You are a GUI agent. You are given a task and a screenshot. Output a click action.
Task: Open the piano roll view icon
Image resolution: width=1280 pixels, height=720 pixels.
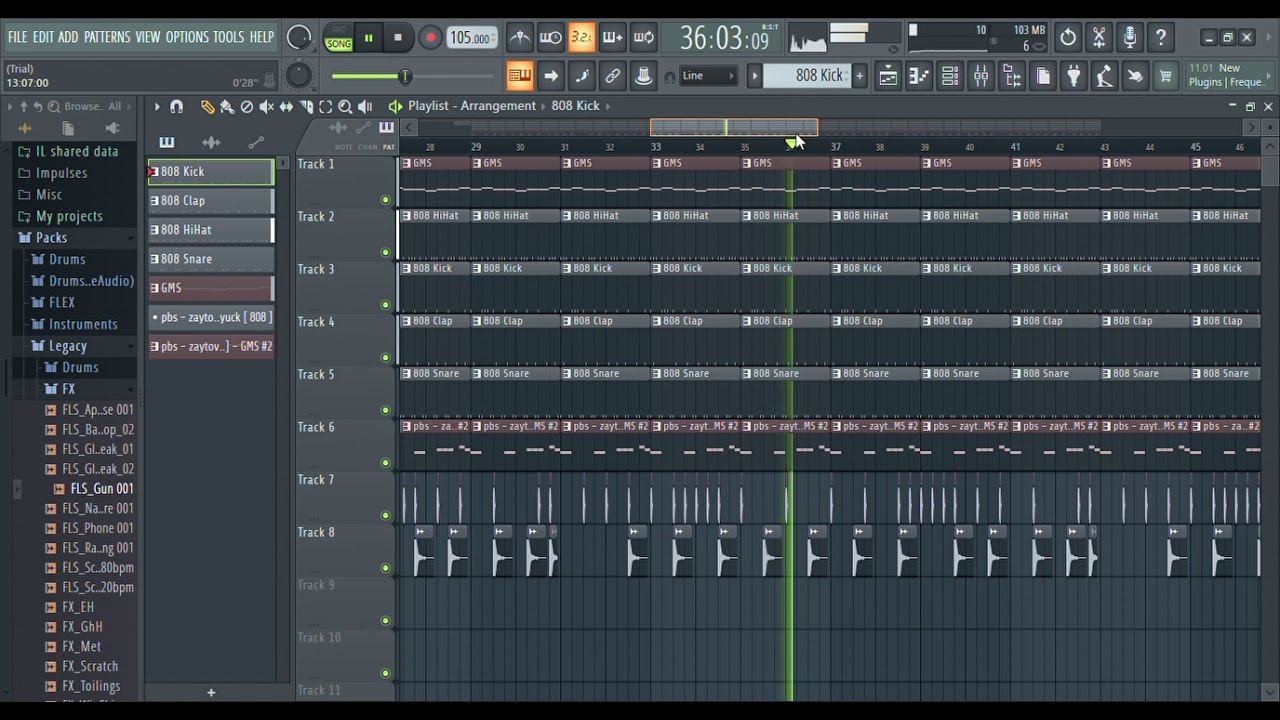[x=919, y=76]
